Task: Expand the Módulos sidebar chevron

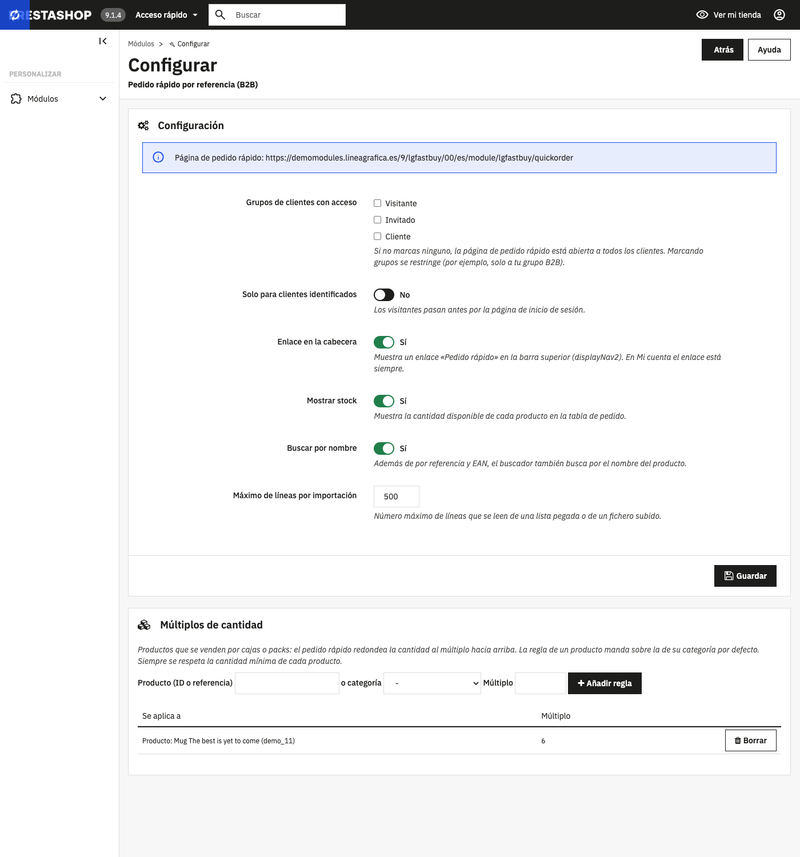Action: [103, 98]
